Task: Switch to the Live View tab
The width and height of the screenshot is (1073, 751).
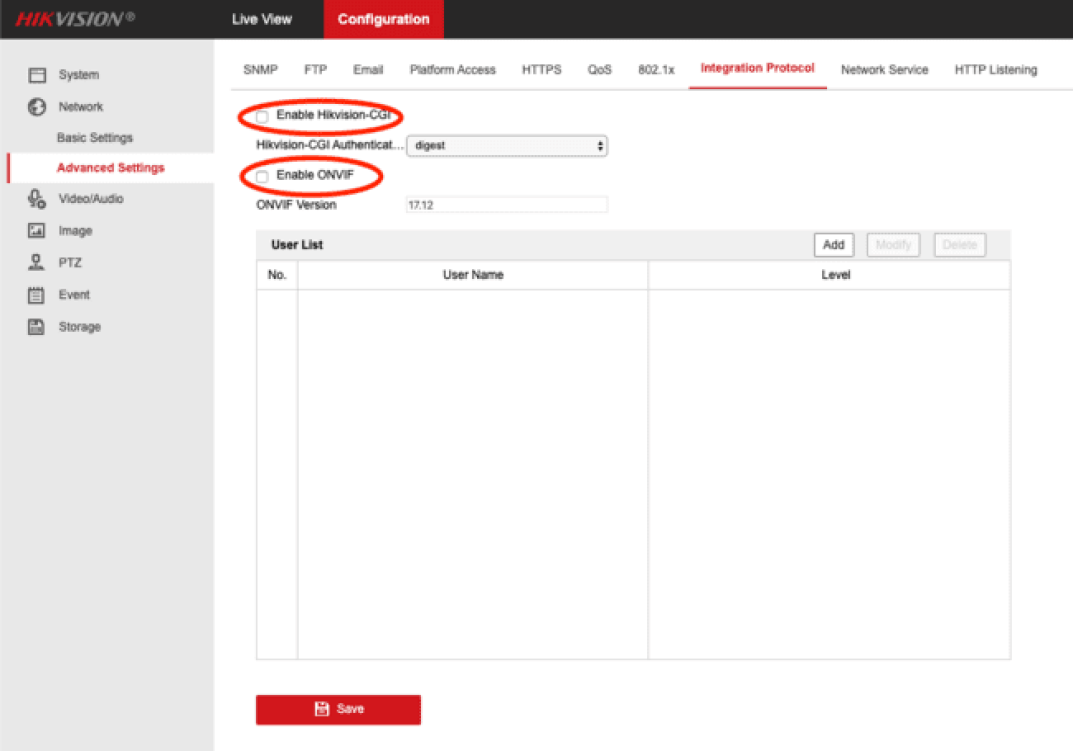Action: 262,20
